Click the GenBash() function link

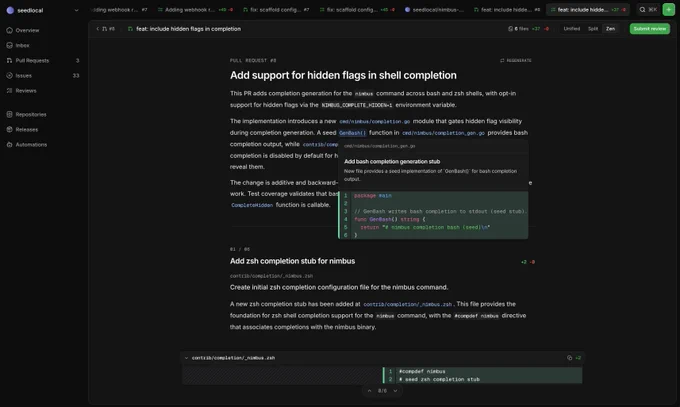point(352,133)
